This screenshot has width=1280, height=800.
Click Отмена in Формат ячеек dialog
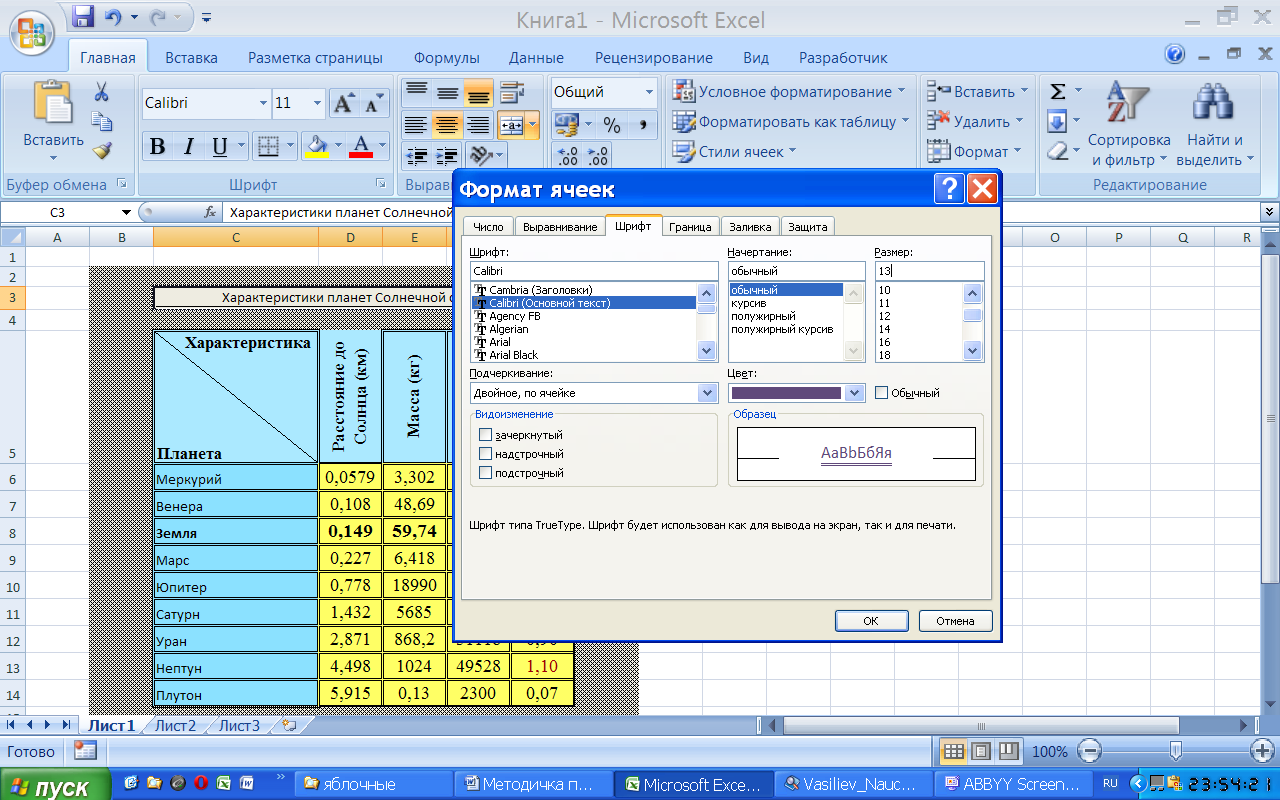(x=955, y=621)
